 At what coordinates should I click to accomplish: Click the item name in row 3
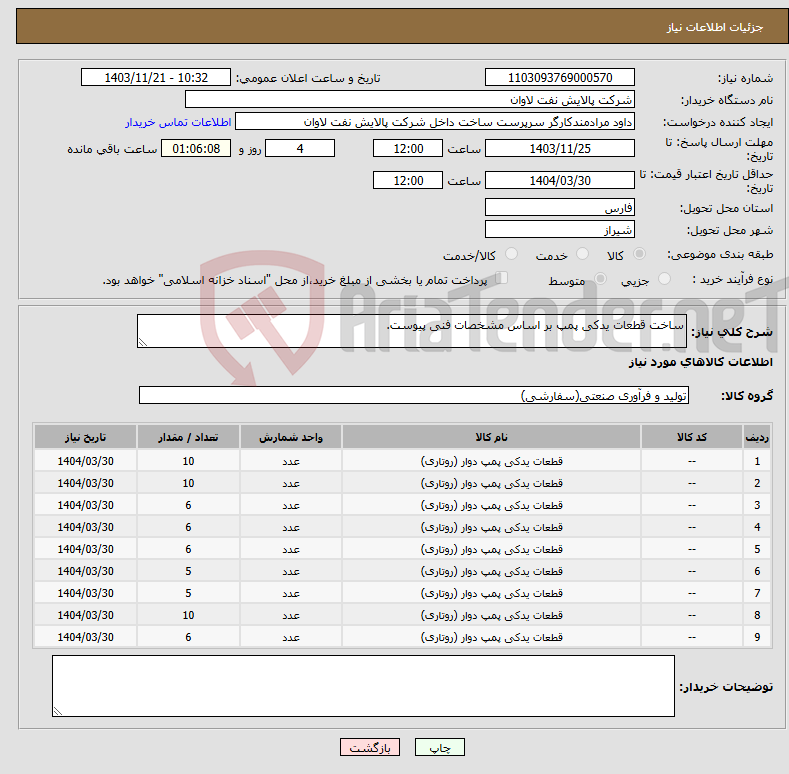click(491, 505)
